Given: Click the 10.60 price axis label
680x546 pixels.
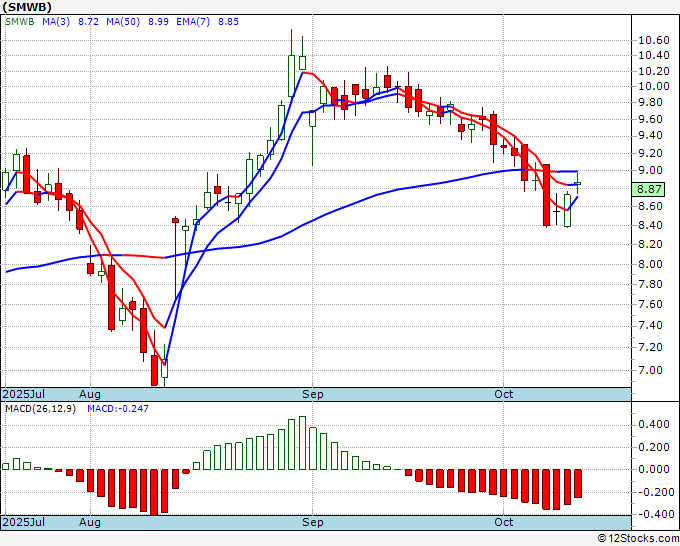Looking at the screenshot, I should (654, 40).
